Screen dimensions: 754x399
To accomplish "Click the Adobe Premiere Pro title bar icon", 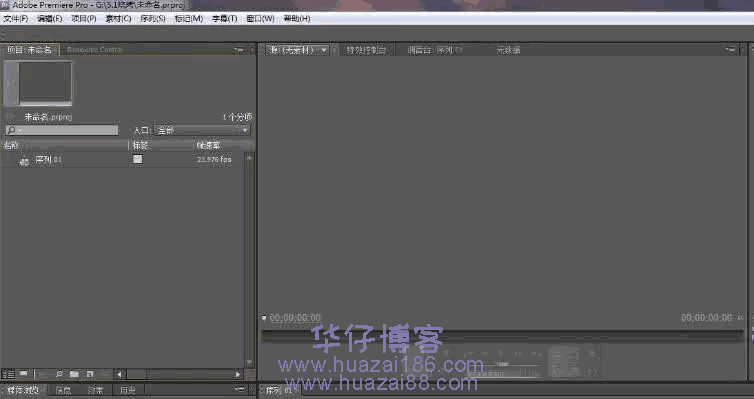I will (5, 5).
